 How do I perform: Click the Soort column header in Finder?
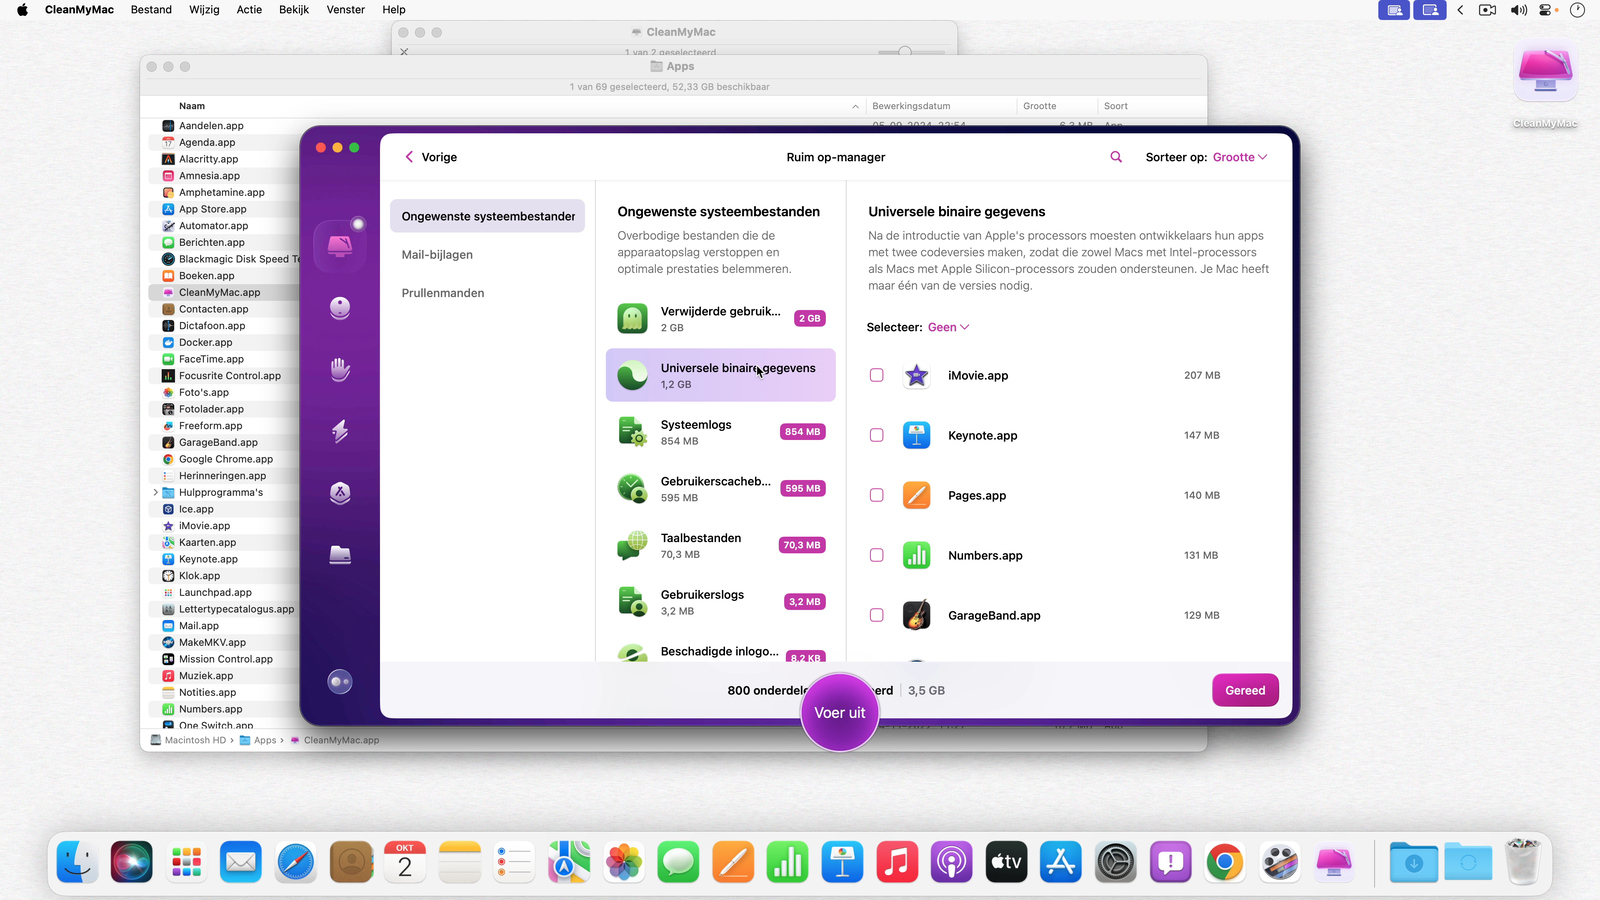coord(1116,106)
